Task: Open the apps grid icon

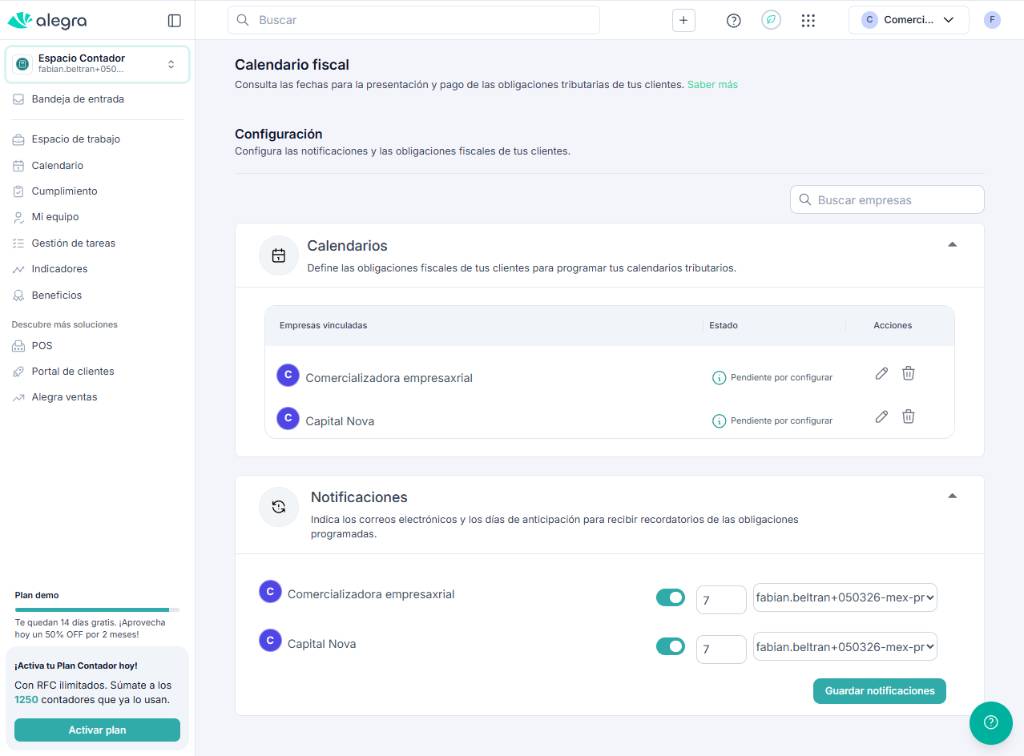Action: click(x=808, y=20)
